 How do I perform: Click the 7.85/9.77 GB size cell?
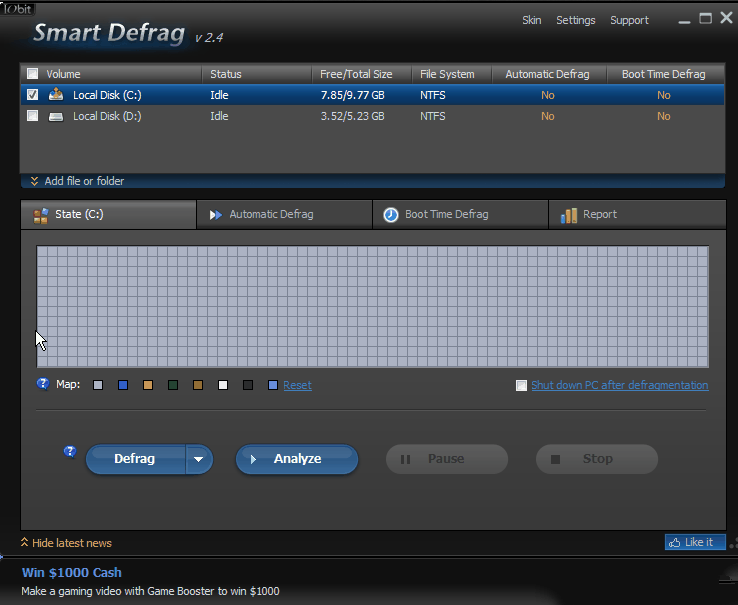click(x=353, y=95)
